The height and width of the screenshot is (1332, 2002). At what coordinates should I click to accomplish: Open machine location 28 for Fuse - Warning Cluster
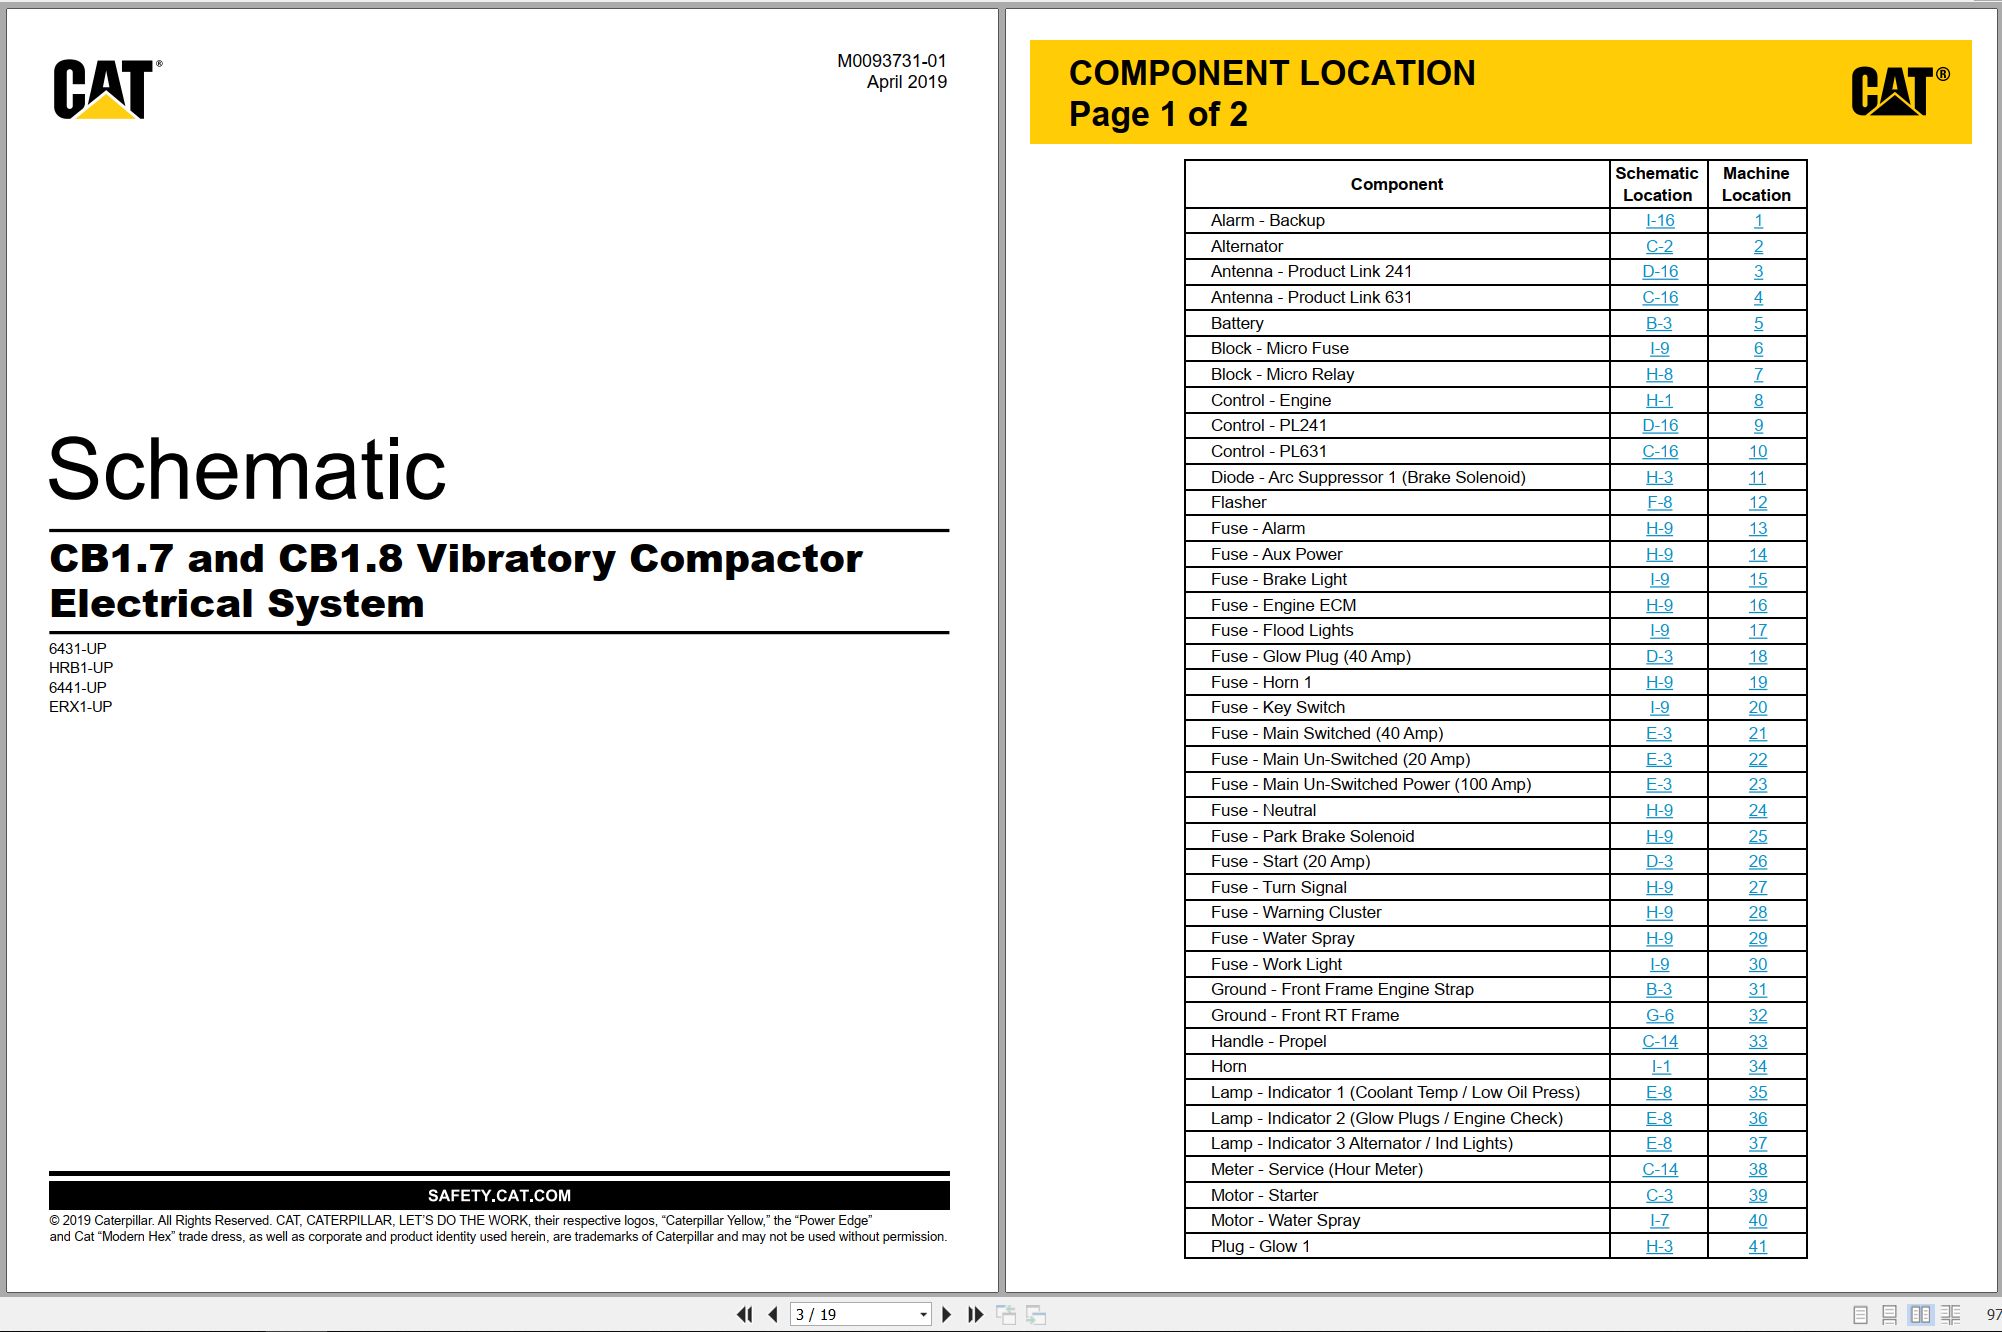coord(1758,912)
